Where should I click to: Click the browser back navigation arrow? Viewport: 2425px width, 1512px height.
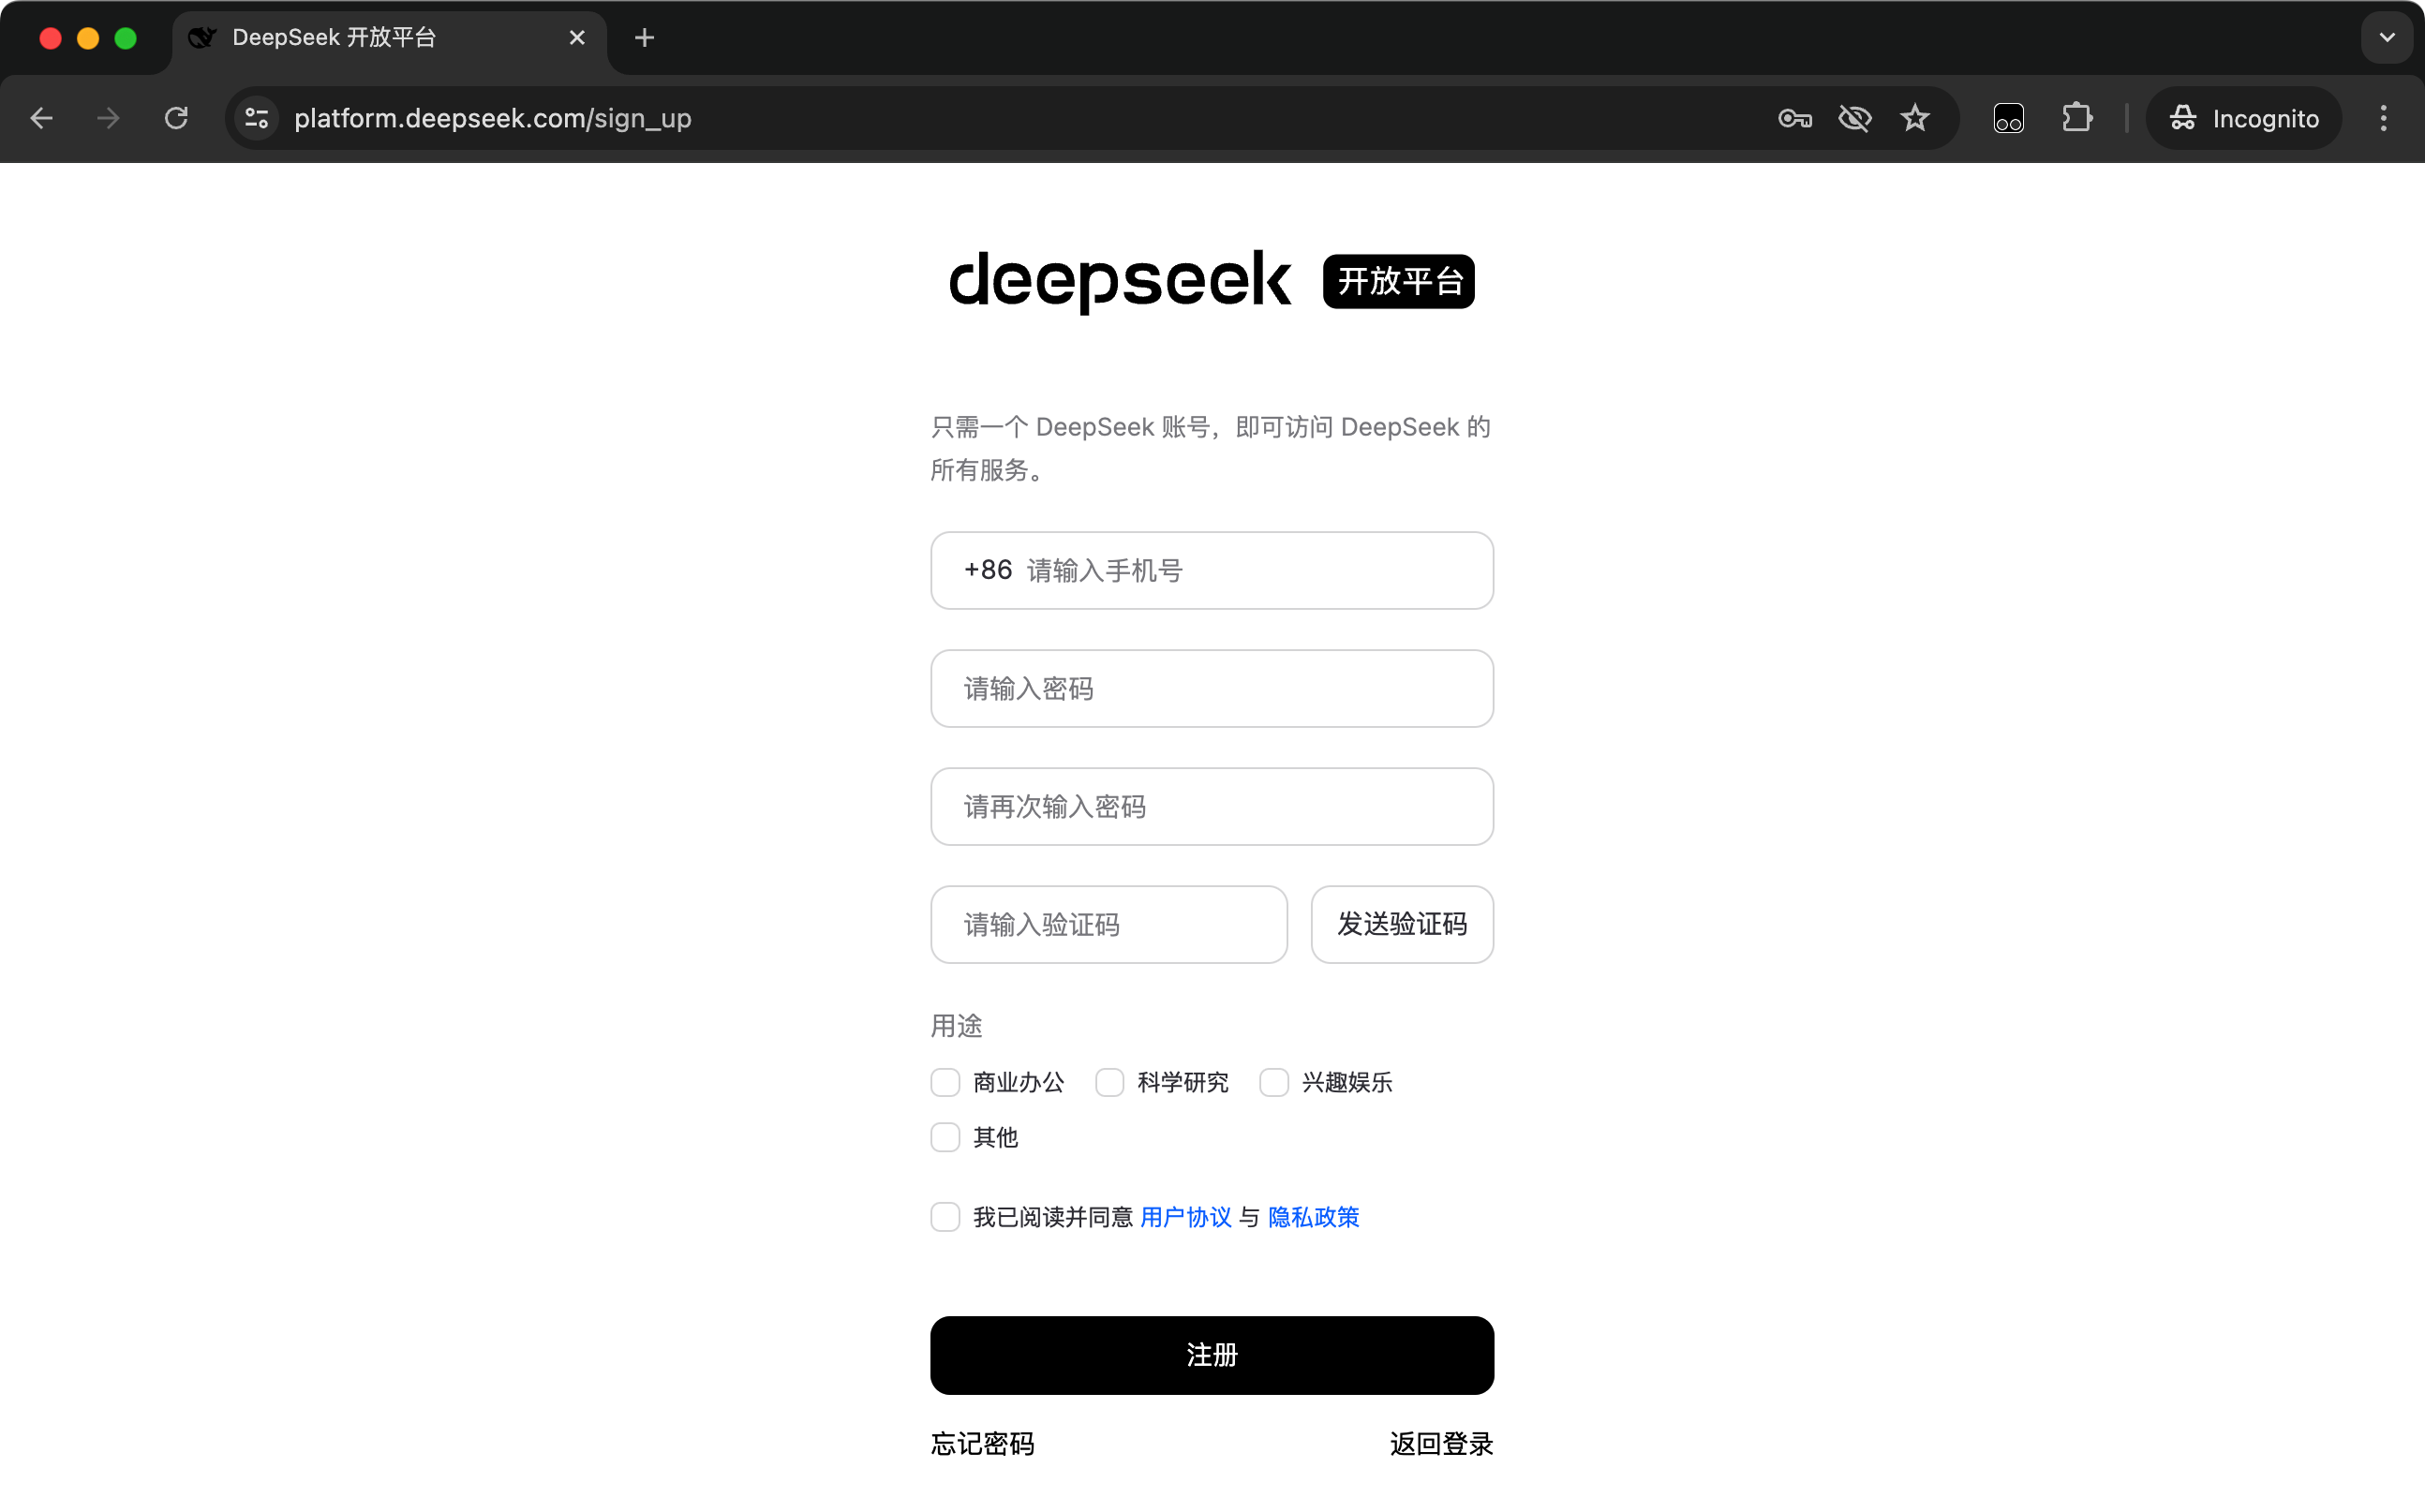pos(41,118)
